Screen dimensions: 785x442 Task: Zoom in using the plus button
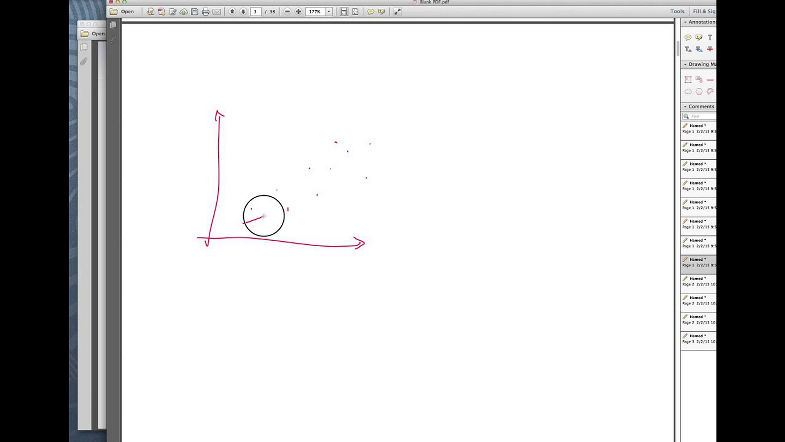click(x=299, y=12)
